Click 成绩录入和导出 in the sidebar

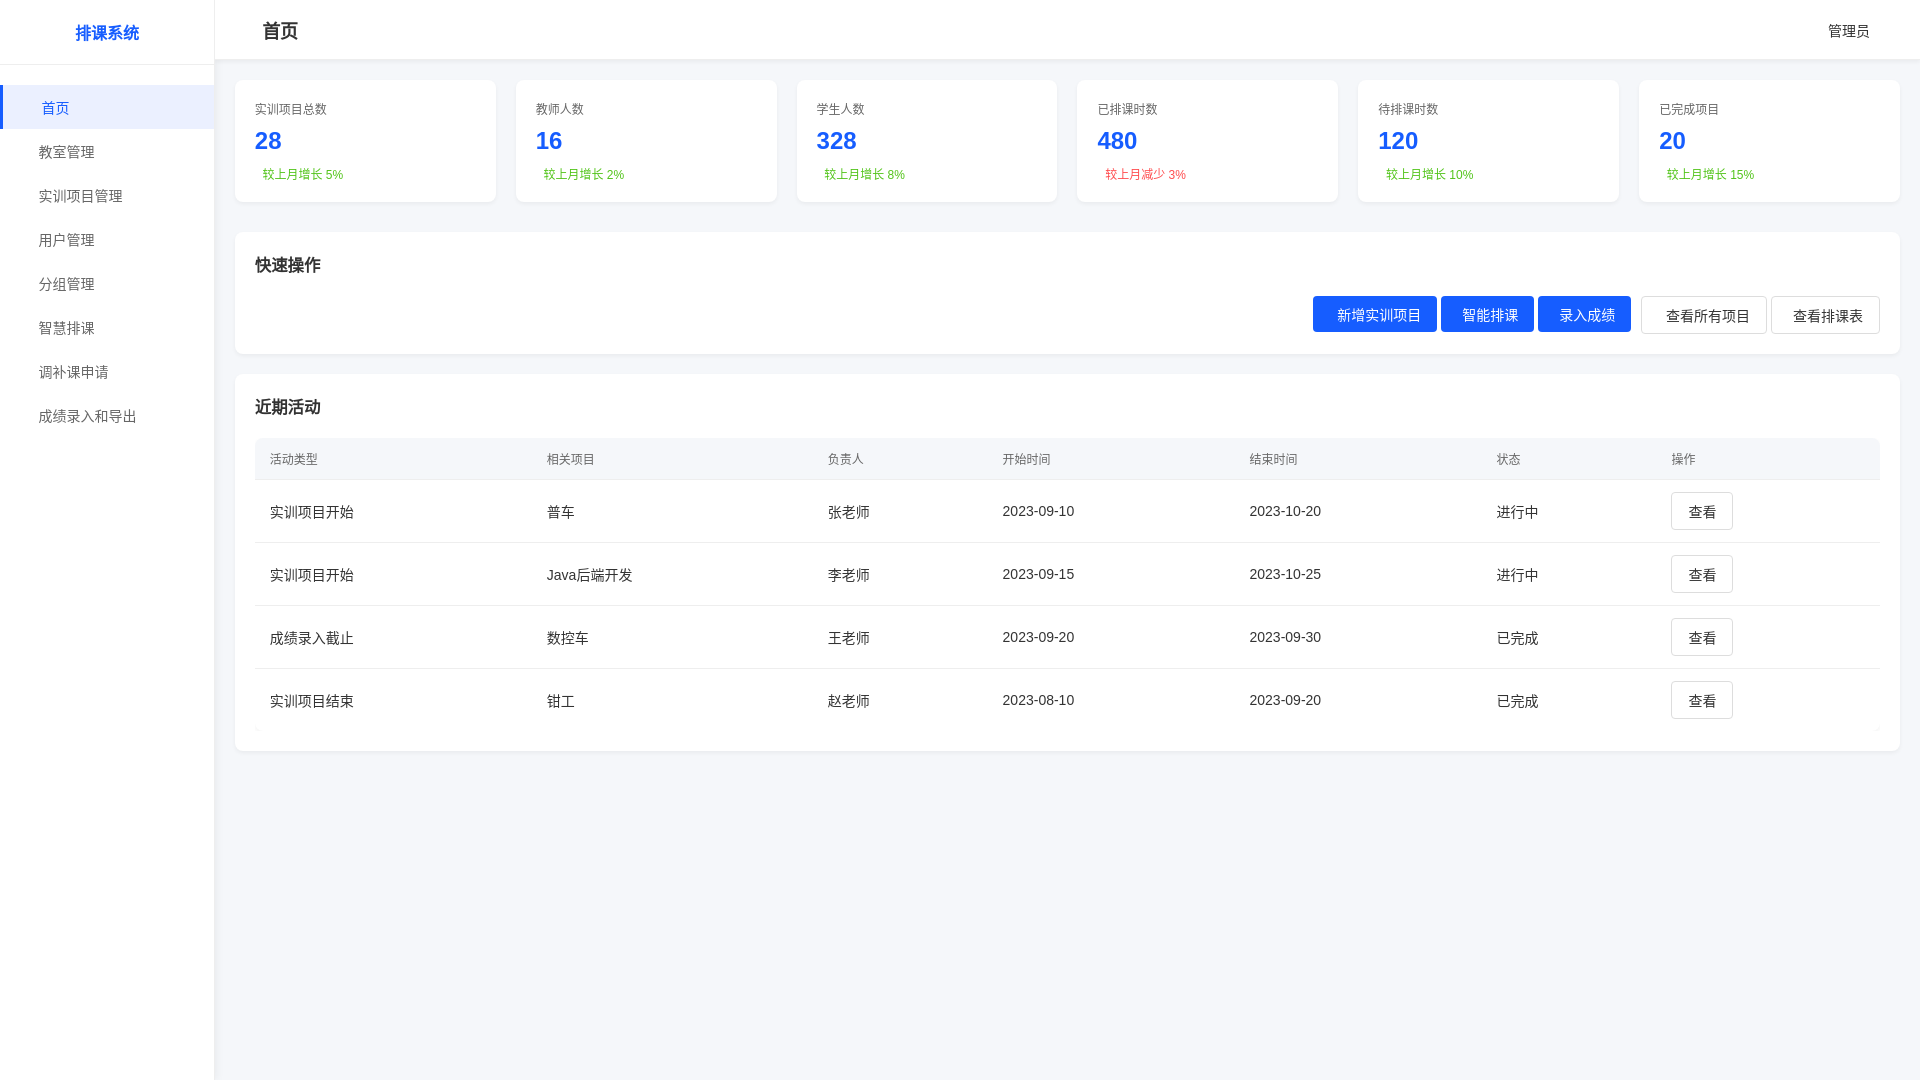pyautogui.click(x=87, y=416)
